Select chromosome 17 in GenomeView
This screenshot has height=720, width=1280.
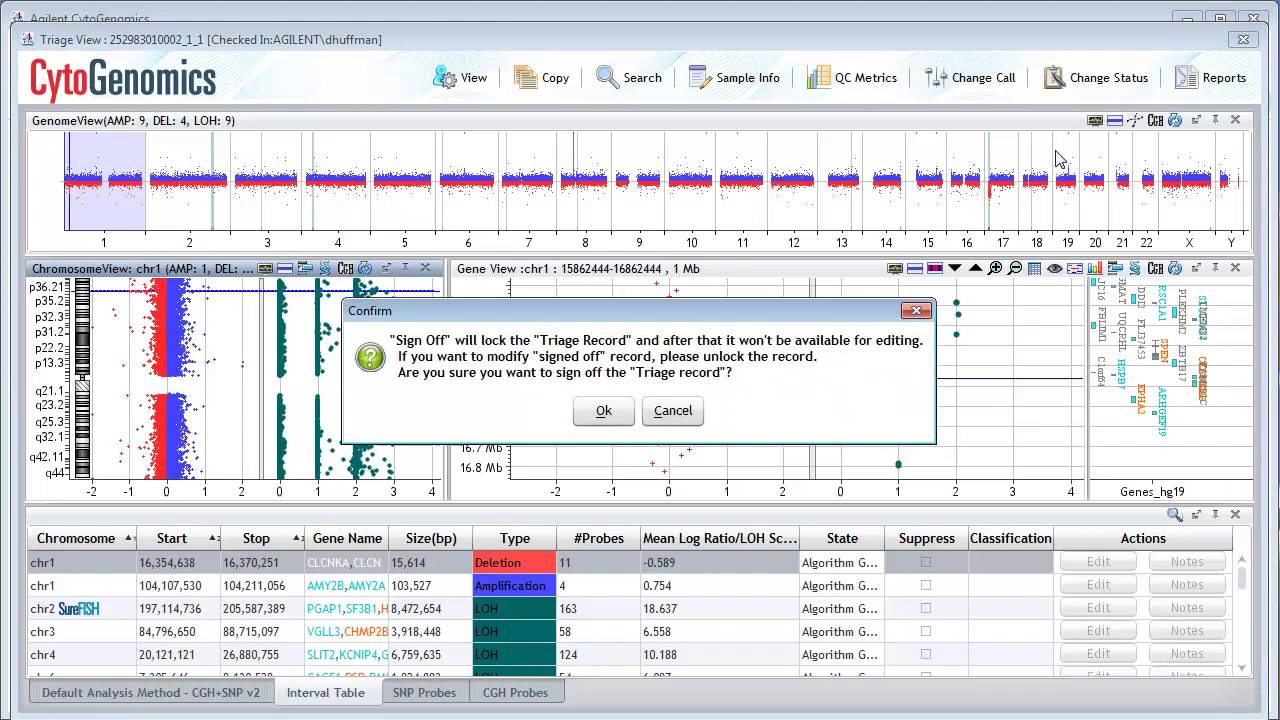[x=1002, y=242]
